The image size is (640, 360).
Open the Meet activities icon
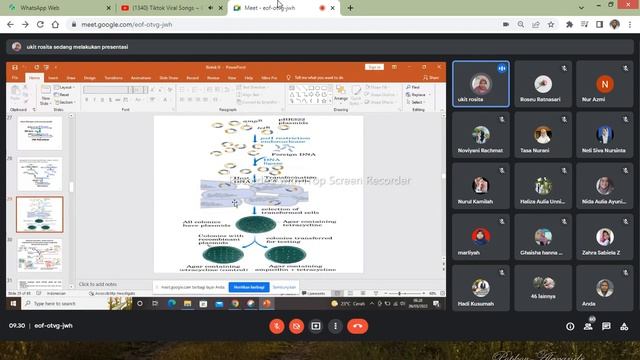624,326
